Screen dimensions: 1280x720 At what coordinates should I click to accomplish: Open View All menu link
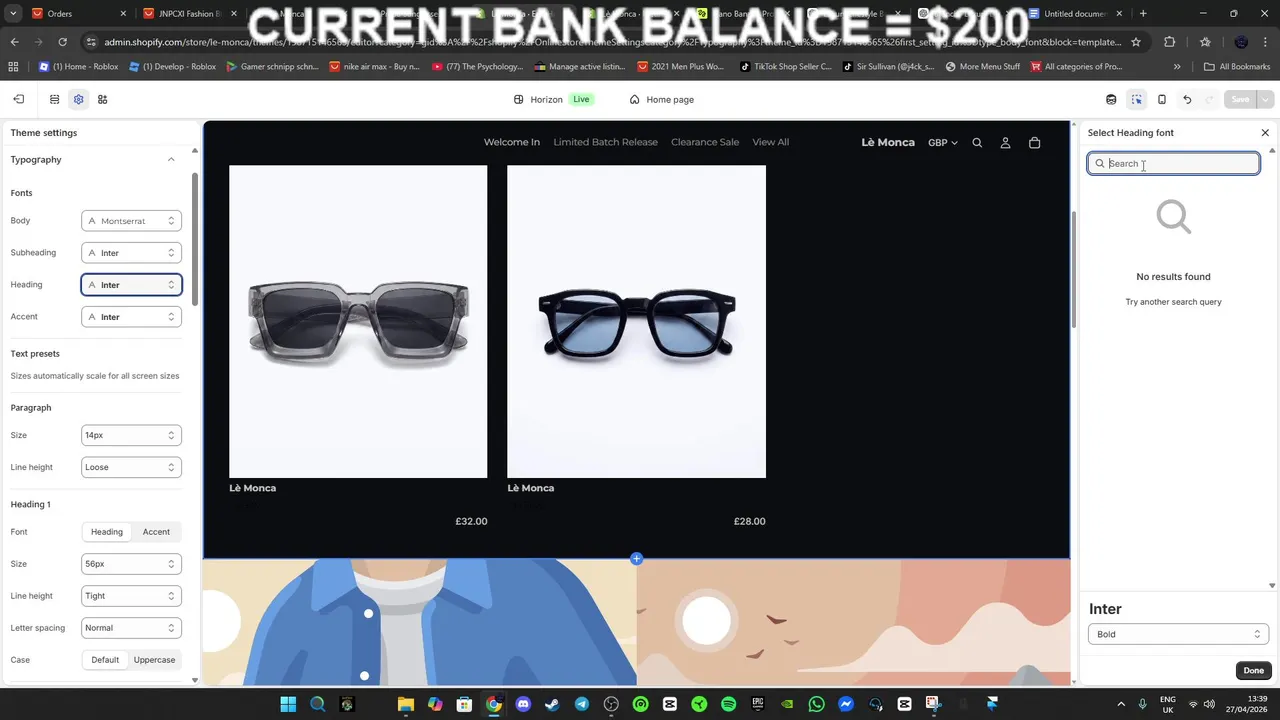[x=770, y=142]
